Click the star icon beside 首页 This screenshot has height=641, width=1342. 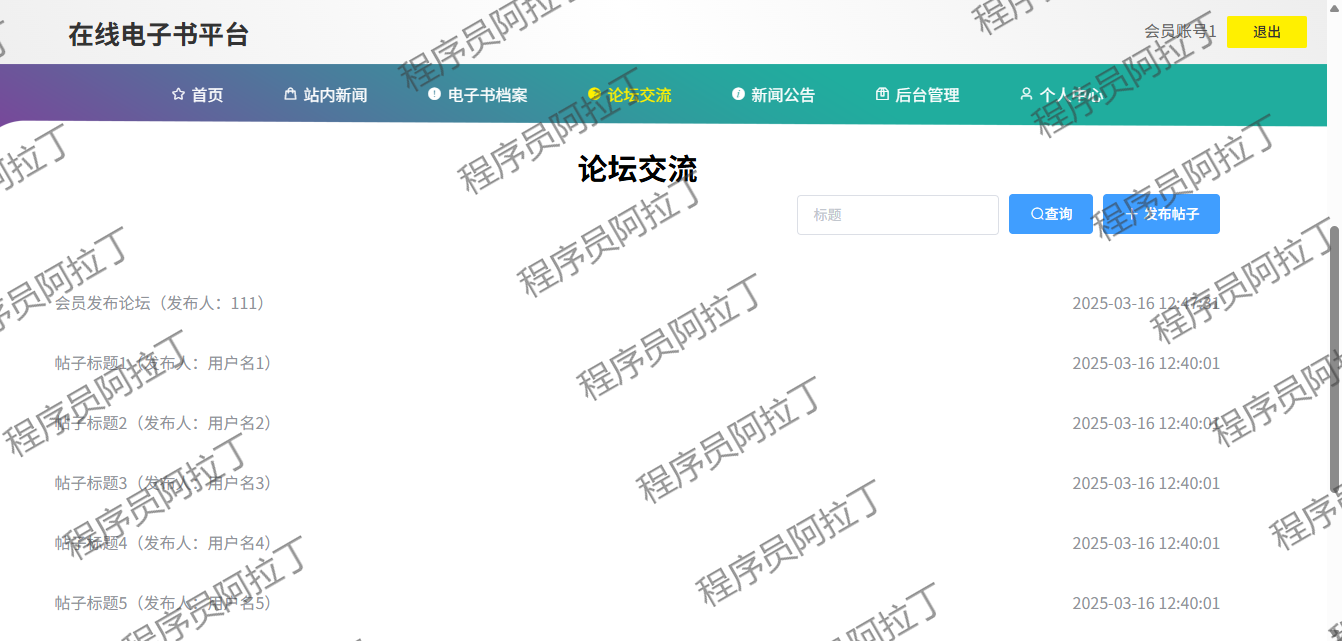tap(179, 94)
